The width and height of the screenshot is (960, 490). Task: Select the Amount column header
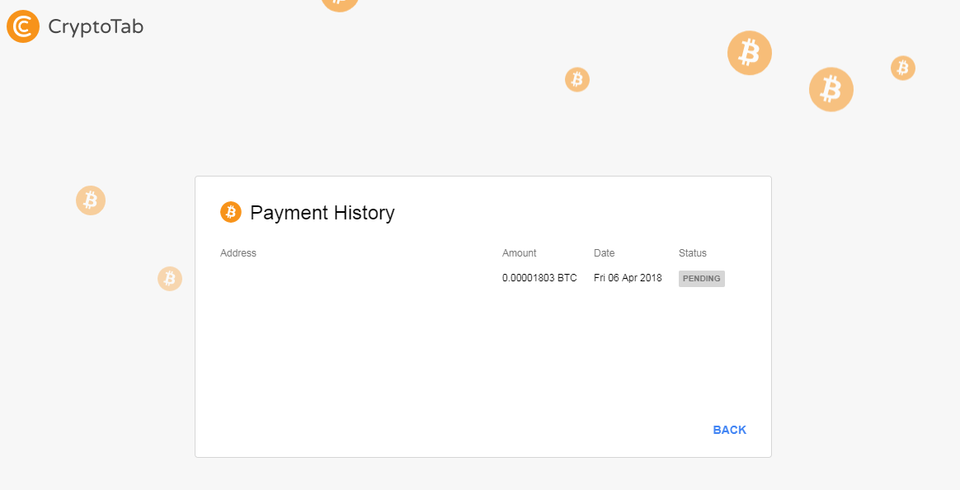[x=519, y=253]
